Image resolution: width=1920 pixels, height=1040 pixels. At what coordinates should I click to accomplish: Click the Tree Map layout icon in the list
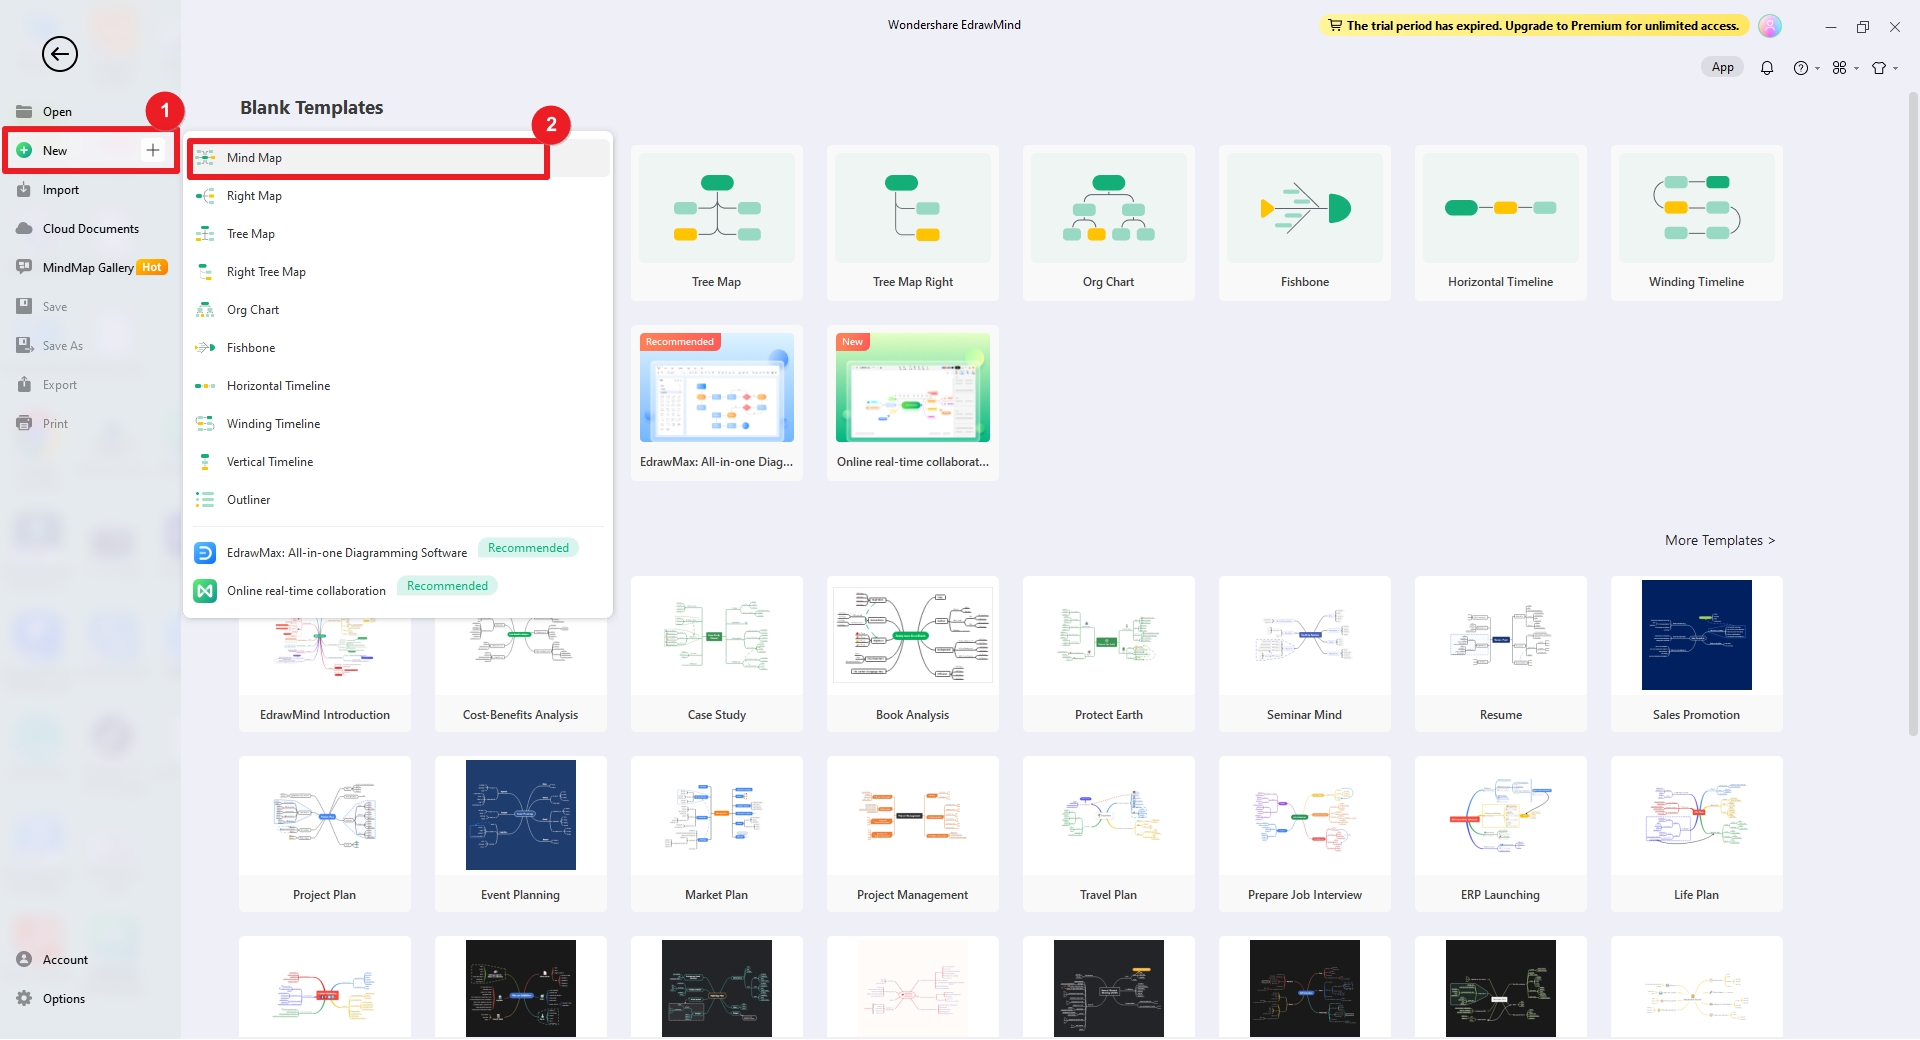205,234
